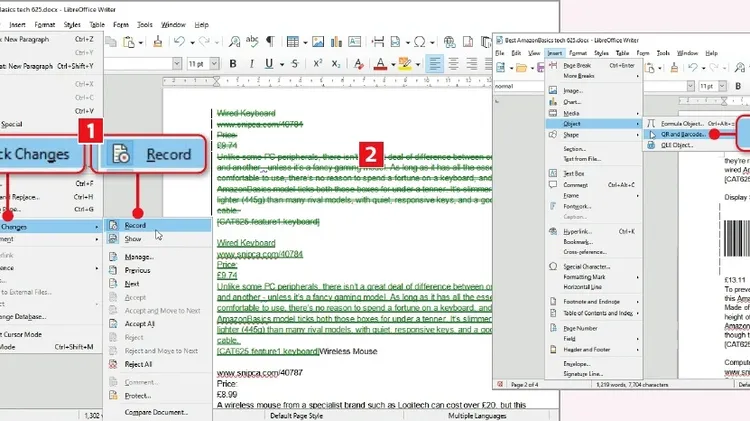Choose Compare Document... in submenu
Viewport: 750px width, 421px height.
click(157, 412)
